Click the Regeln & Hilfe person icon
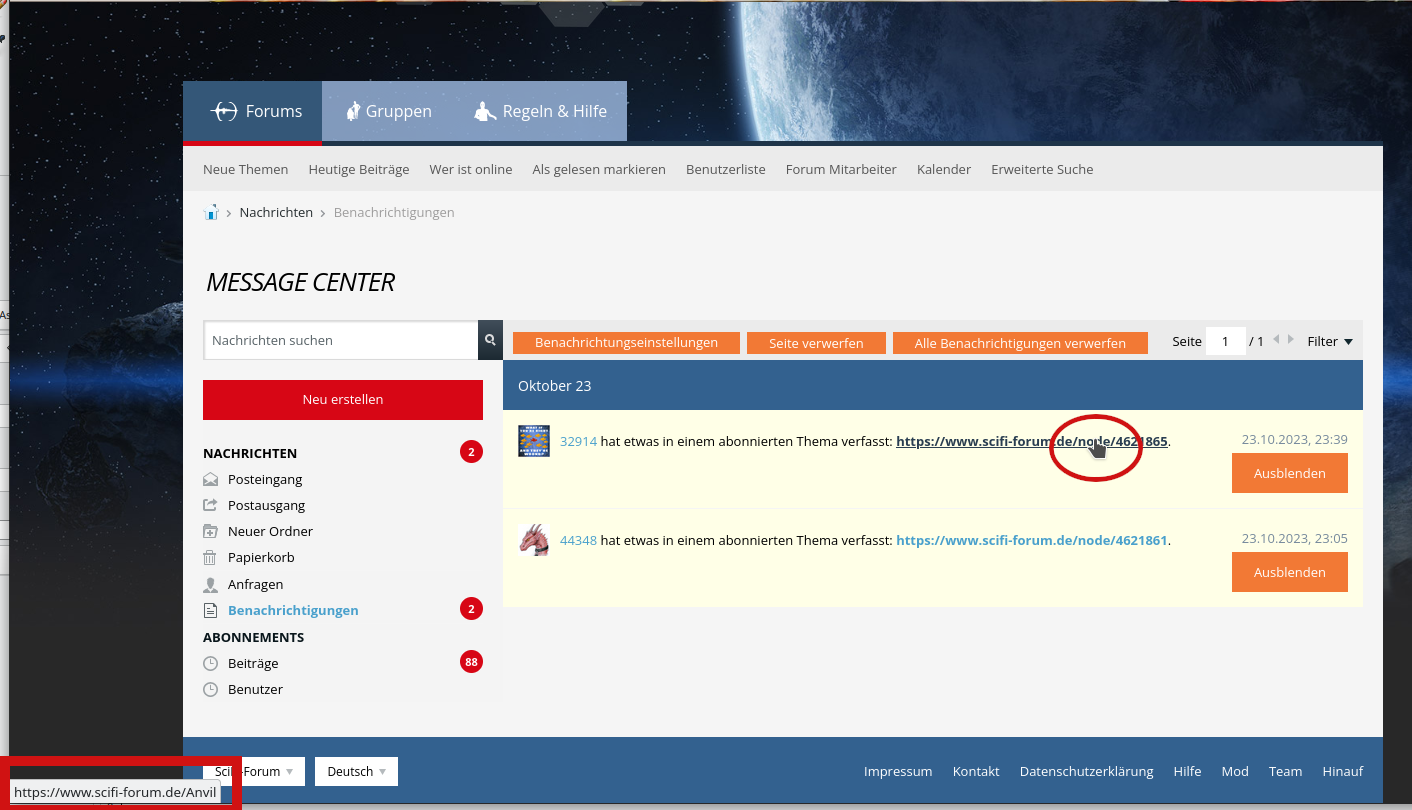The image size is (1412, 810). (x=485, y=111)
